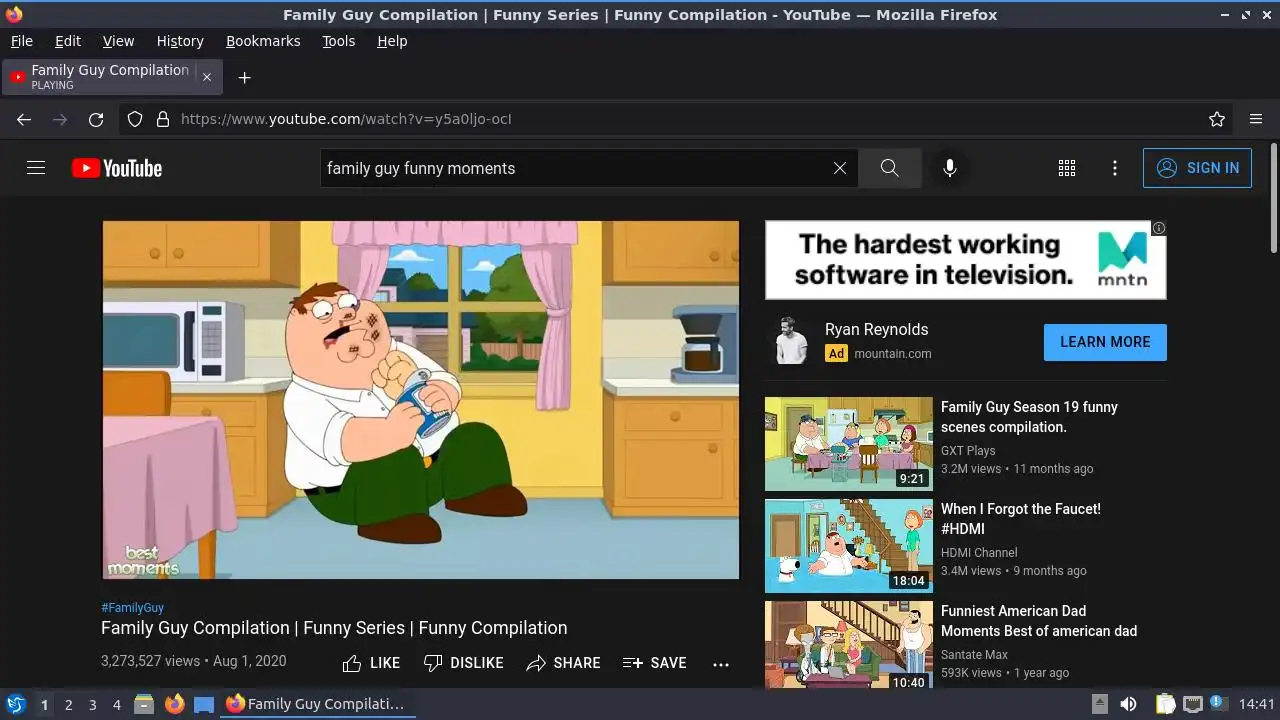
Task: Click the Ryan Reynolds ad avatar
Action: click(791, 342)
